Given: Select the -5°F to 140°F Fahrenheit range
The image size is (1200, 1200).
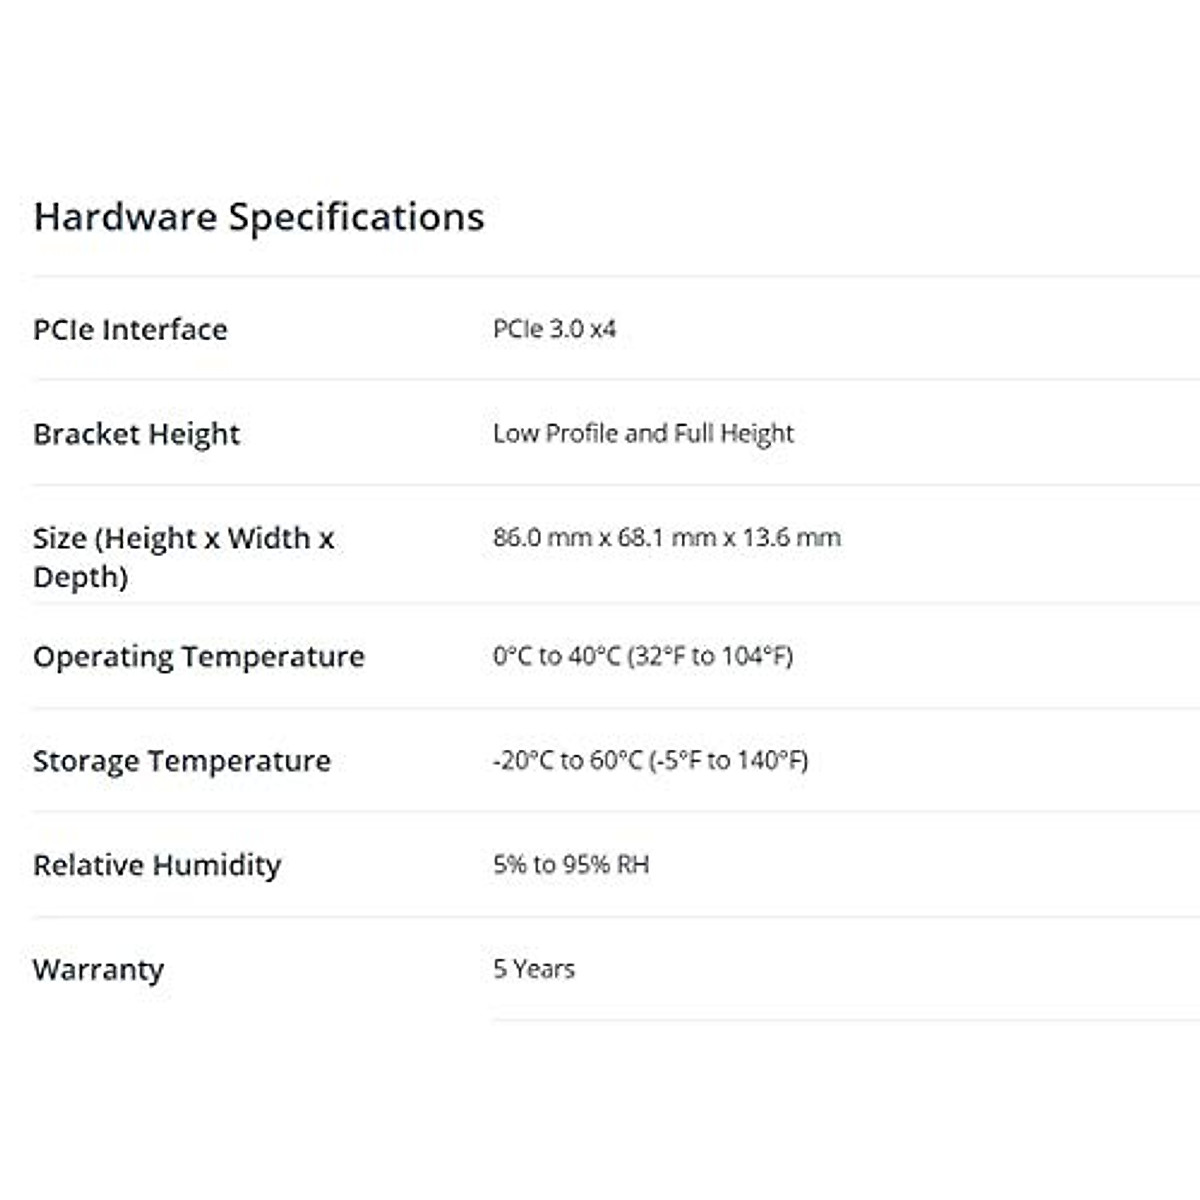Looking at the screenshot, I should (x=728, y=760).
